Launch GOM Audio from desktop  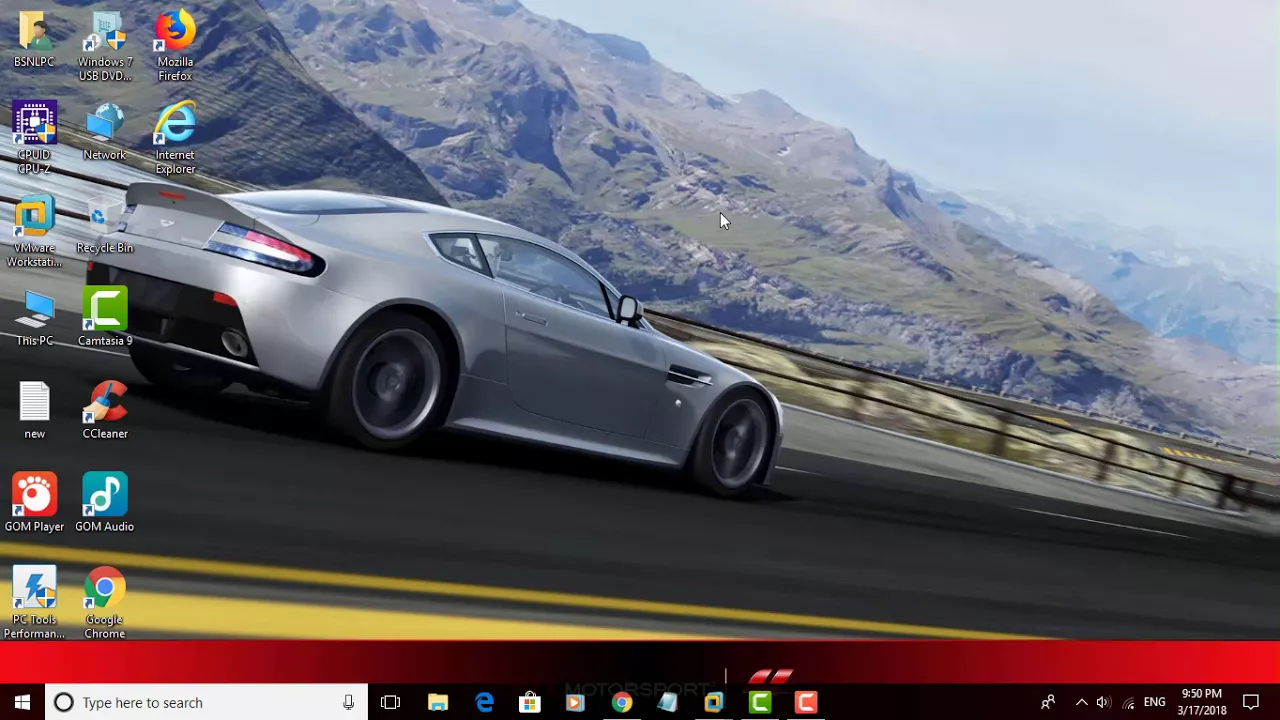[x=105, y=504]
